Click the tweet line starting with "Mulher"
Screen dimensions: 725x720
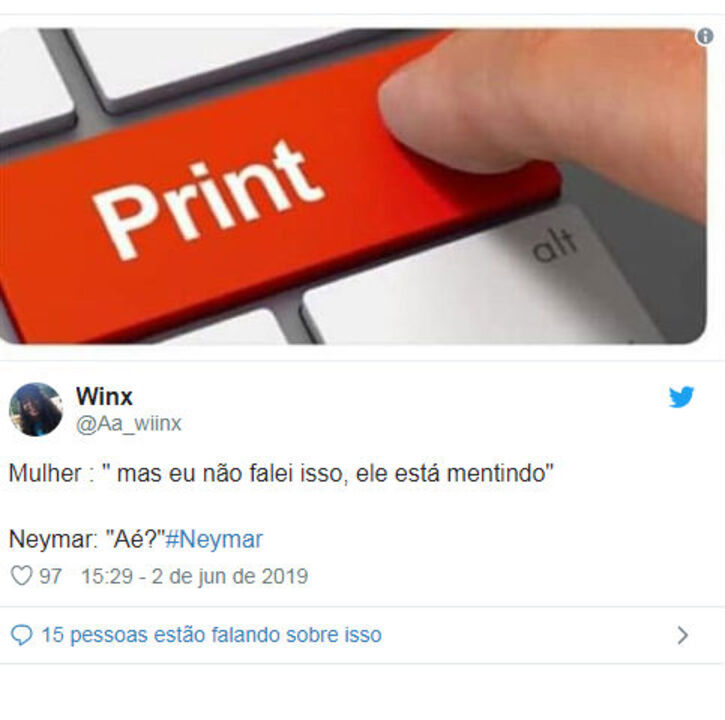281,474
